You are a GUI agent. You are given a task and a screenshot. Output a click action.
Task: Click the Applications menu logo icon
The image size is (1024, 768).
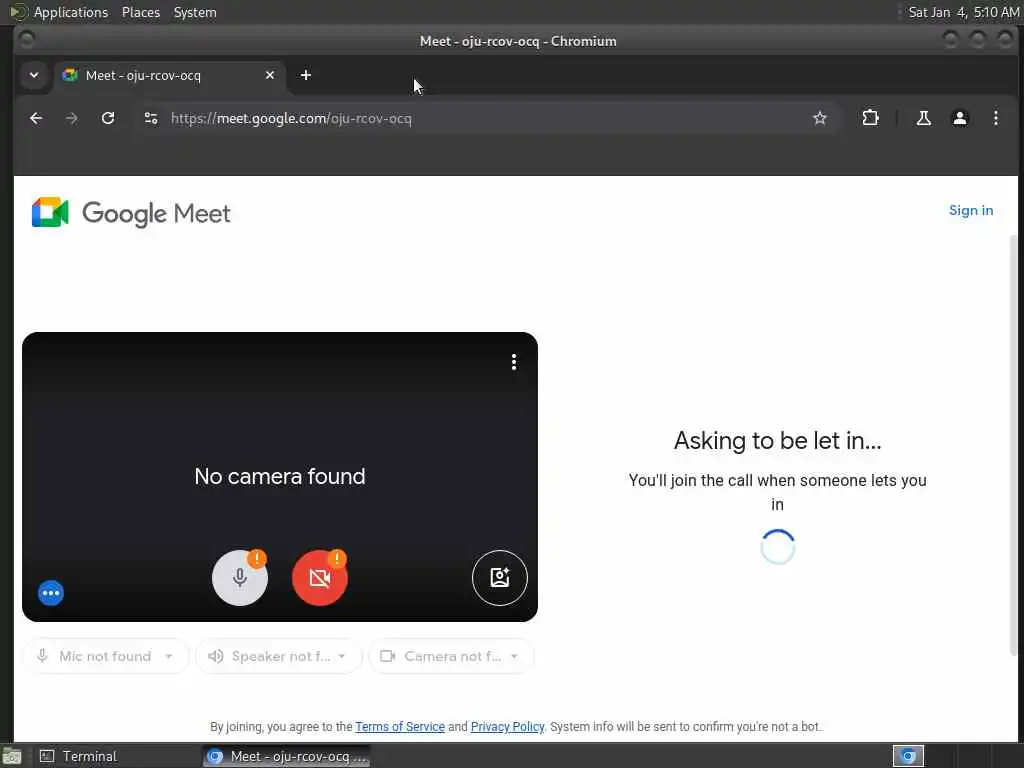(x=18, y=12)
